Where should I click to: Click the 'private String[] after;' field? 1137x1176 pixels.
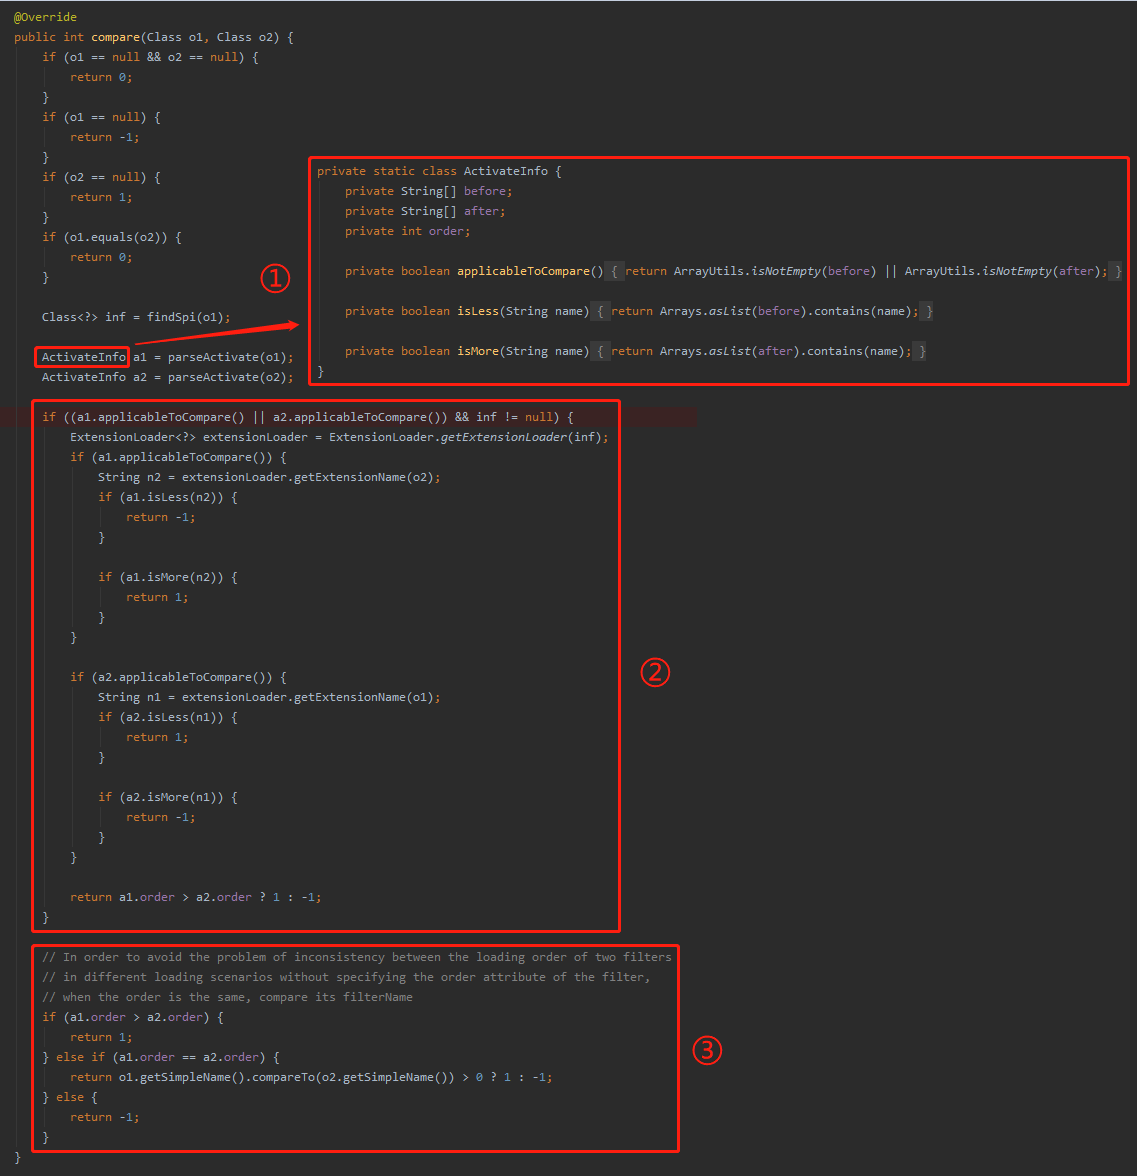425,212
